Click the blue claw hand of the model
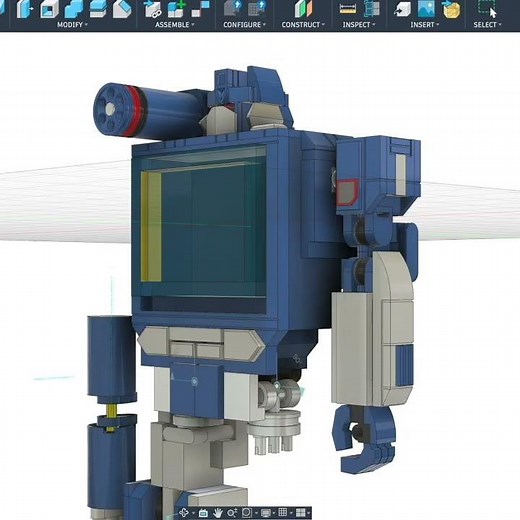This screenshot has height=520, width=520. coord(363,440)
